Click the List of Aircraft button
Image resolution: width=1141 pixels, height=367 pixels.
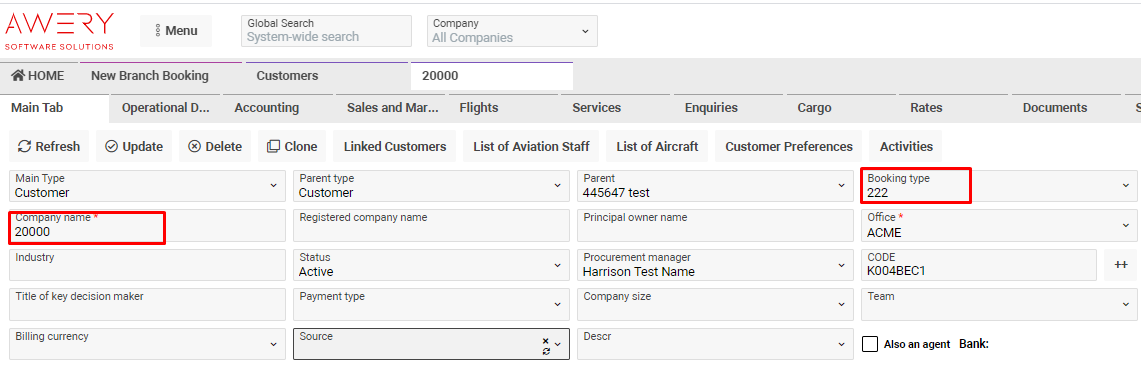[x=657, y=146]
